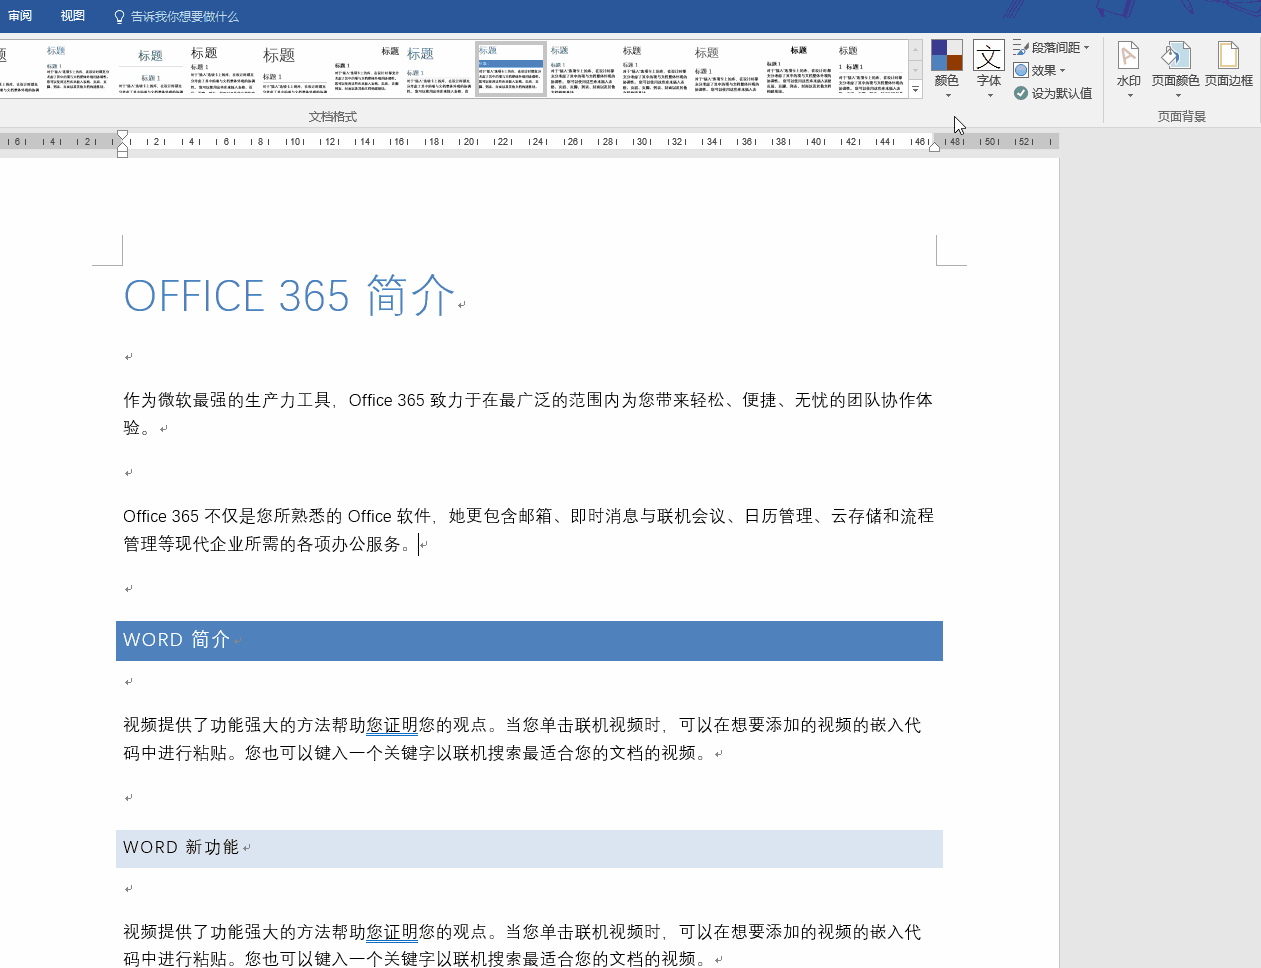Open the 颜色 theme colors palette
Viewport: 1261px width, 968px height.
pos(947,63)
